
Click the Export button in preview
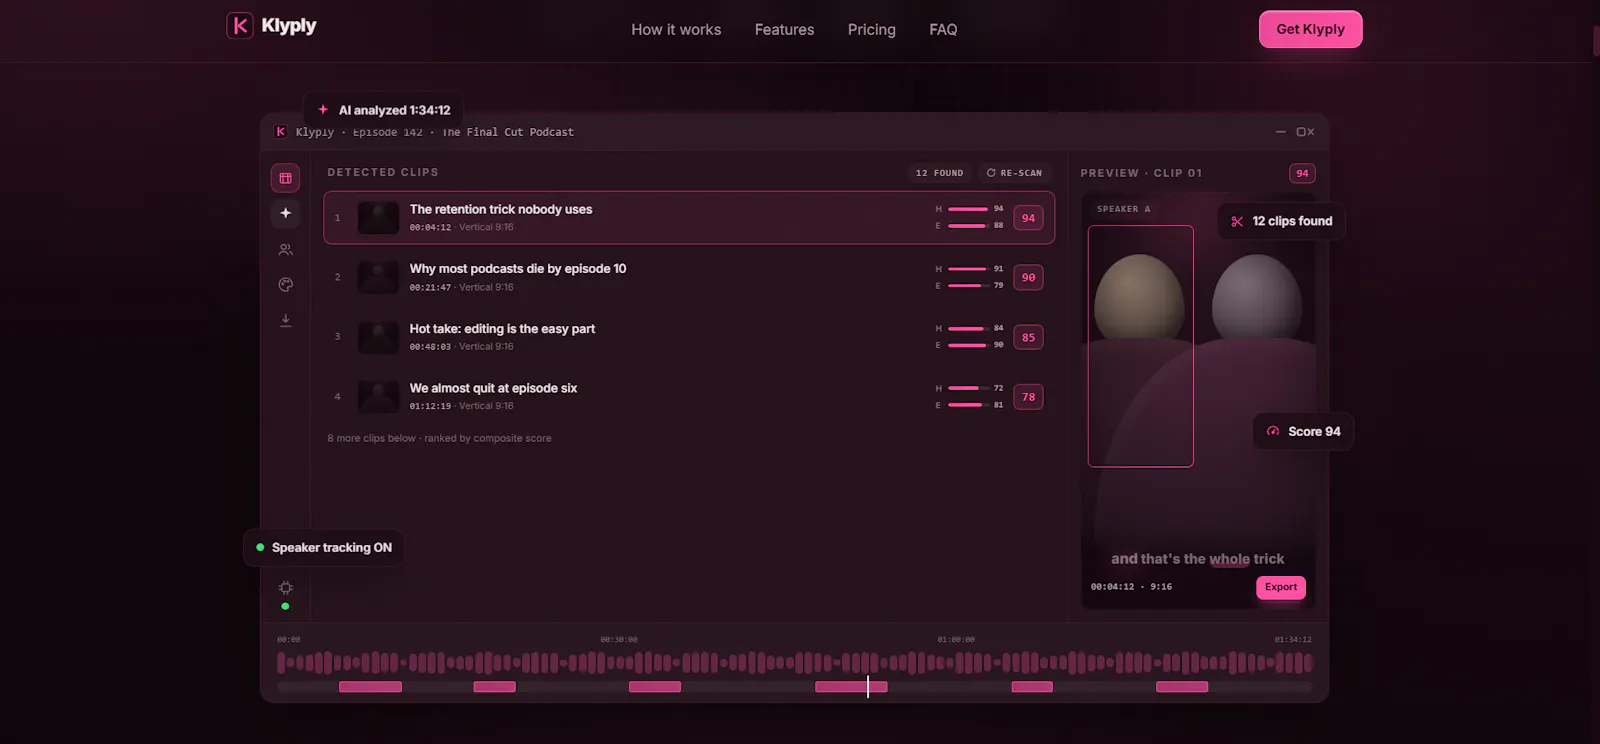tap(1280, 587)
